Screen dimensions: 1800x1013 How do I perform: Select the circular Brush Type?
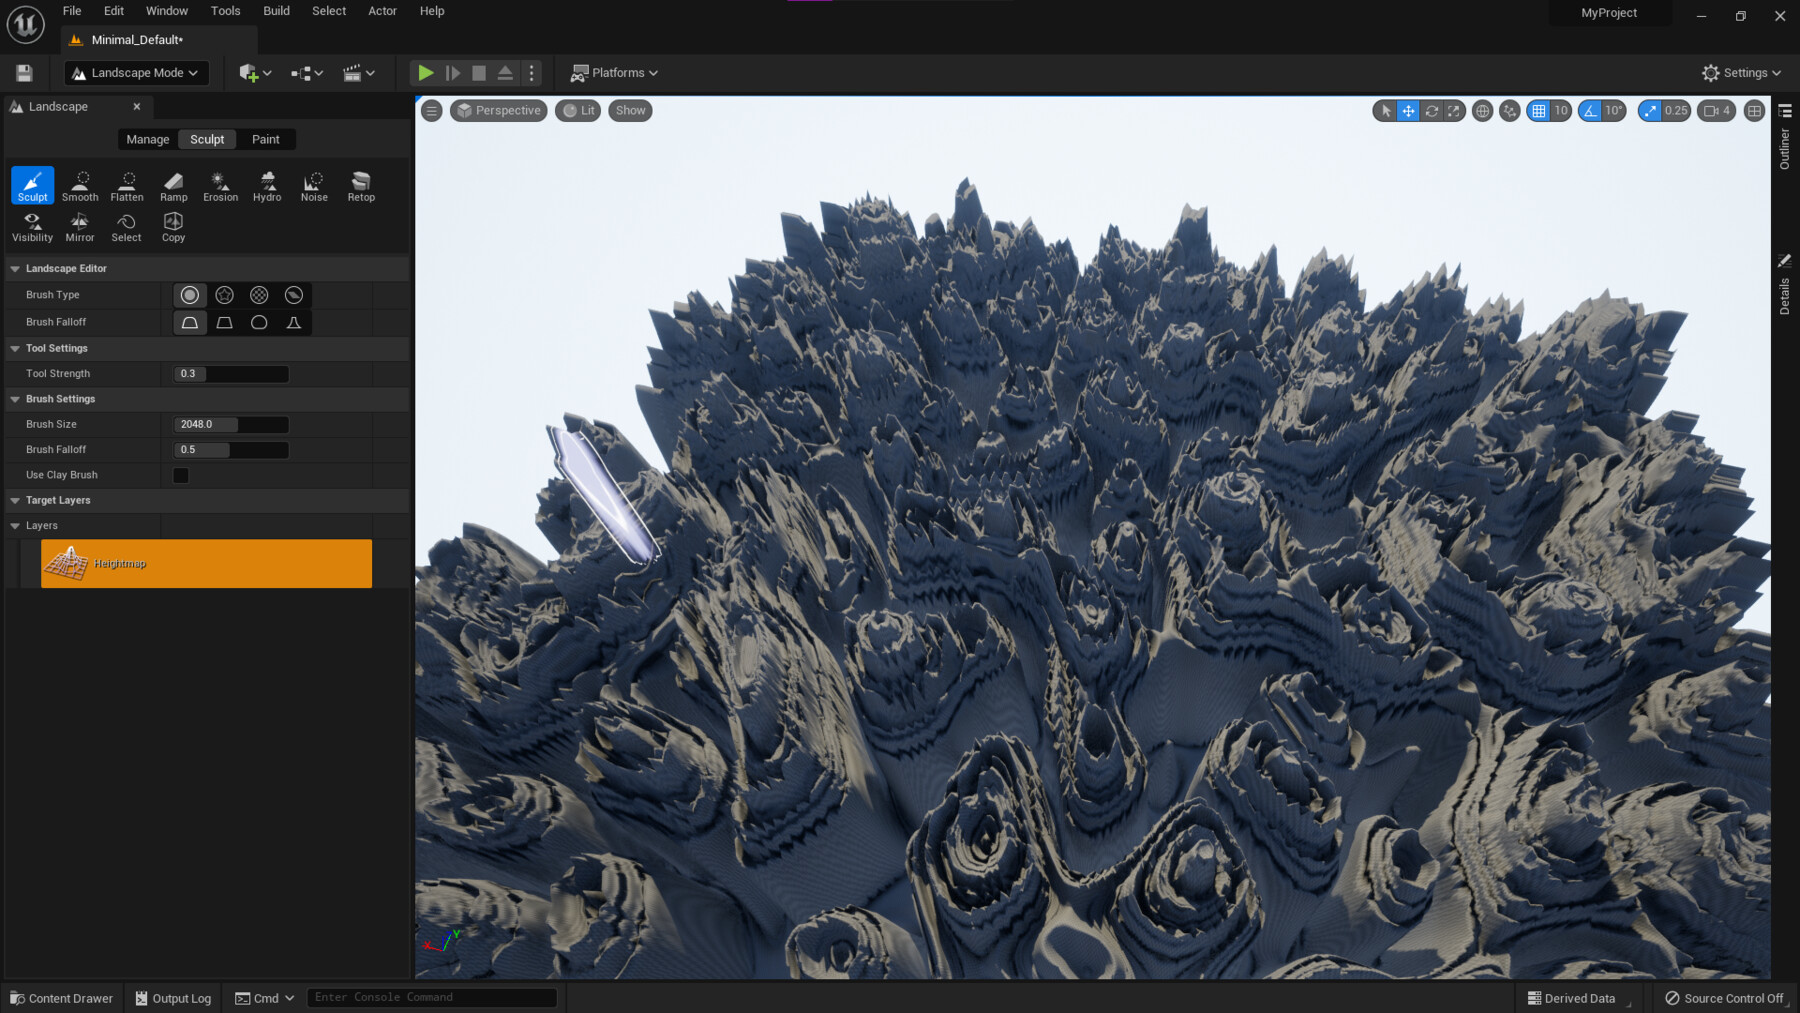tap(189, 294)
